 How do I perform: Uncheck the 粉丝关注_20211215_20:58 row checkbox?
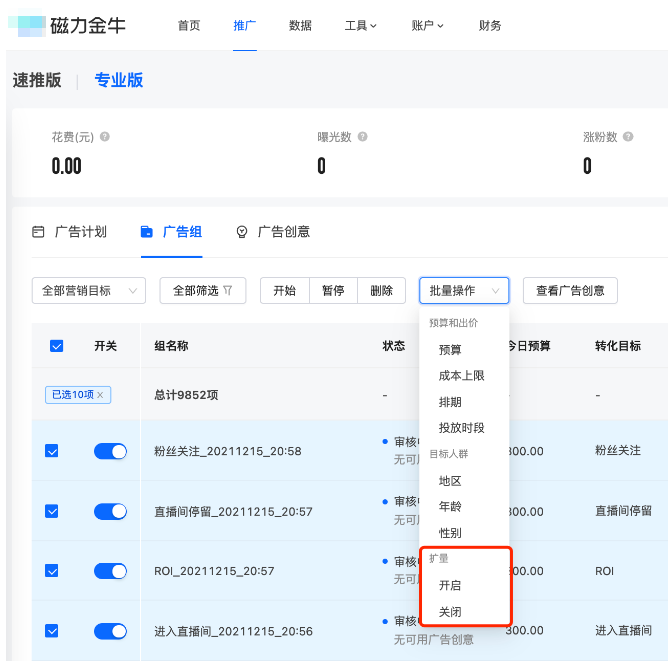point(52,451)
